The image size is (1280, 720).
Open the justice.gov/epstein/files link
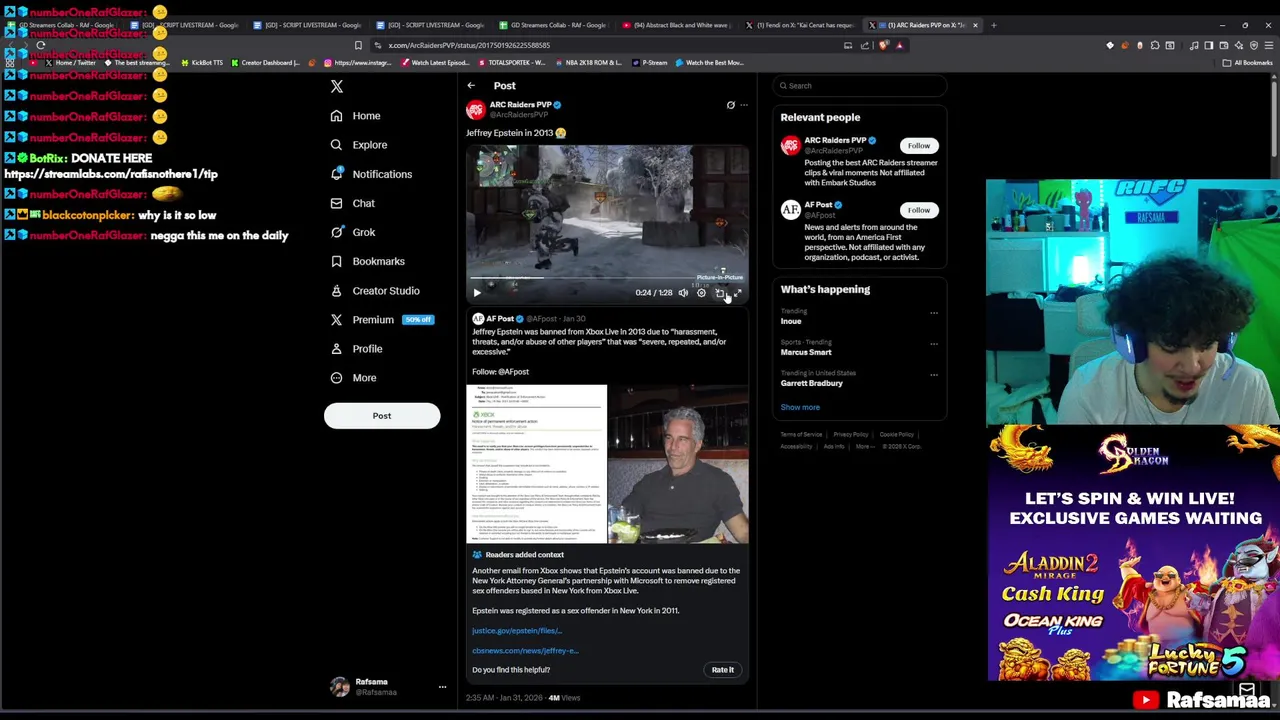517,631
